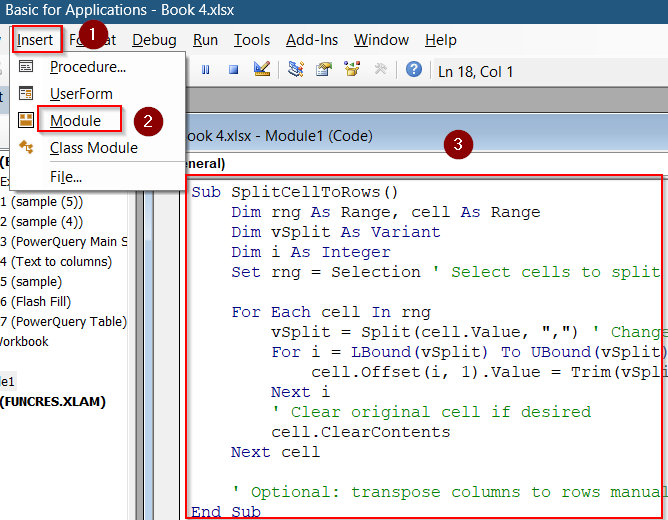Viewport: 668px width, 520px height.
Task: Click the line 'Dim i As Integer'
Action: pyautogui.click(x=311, y=252)
